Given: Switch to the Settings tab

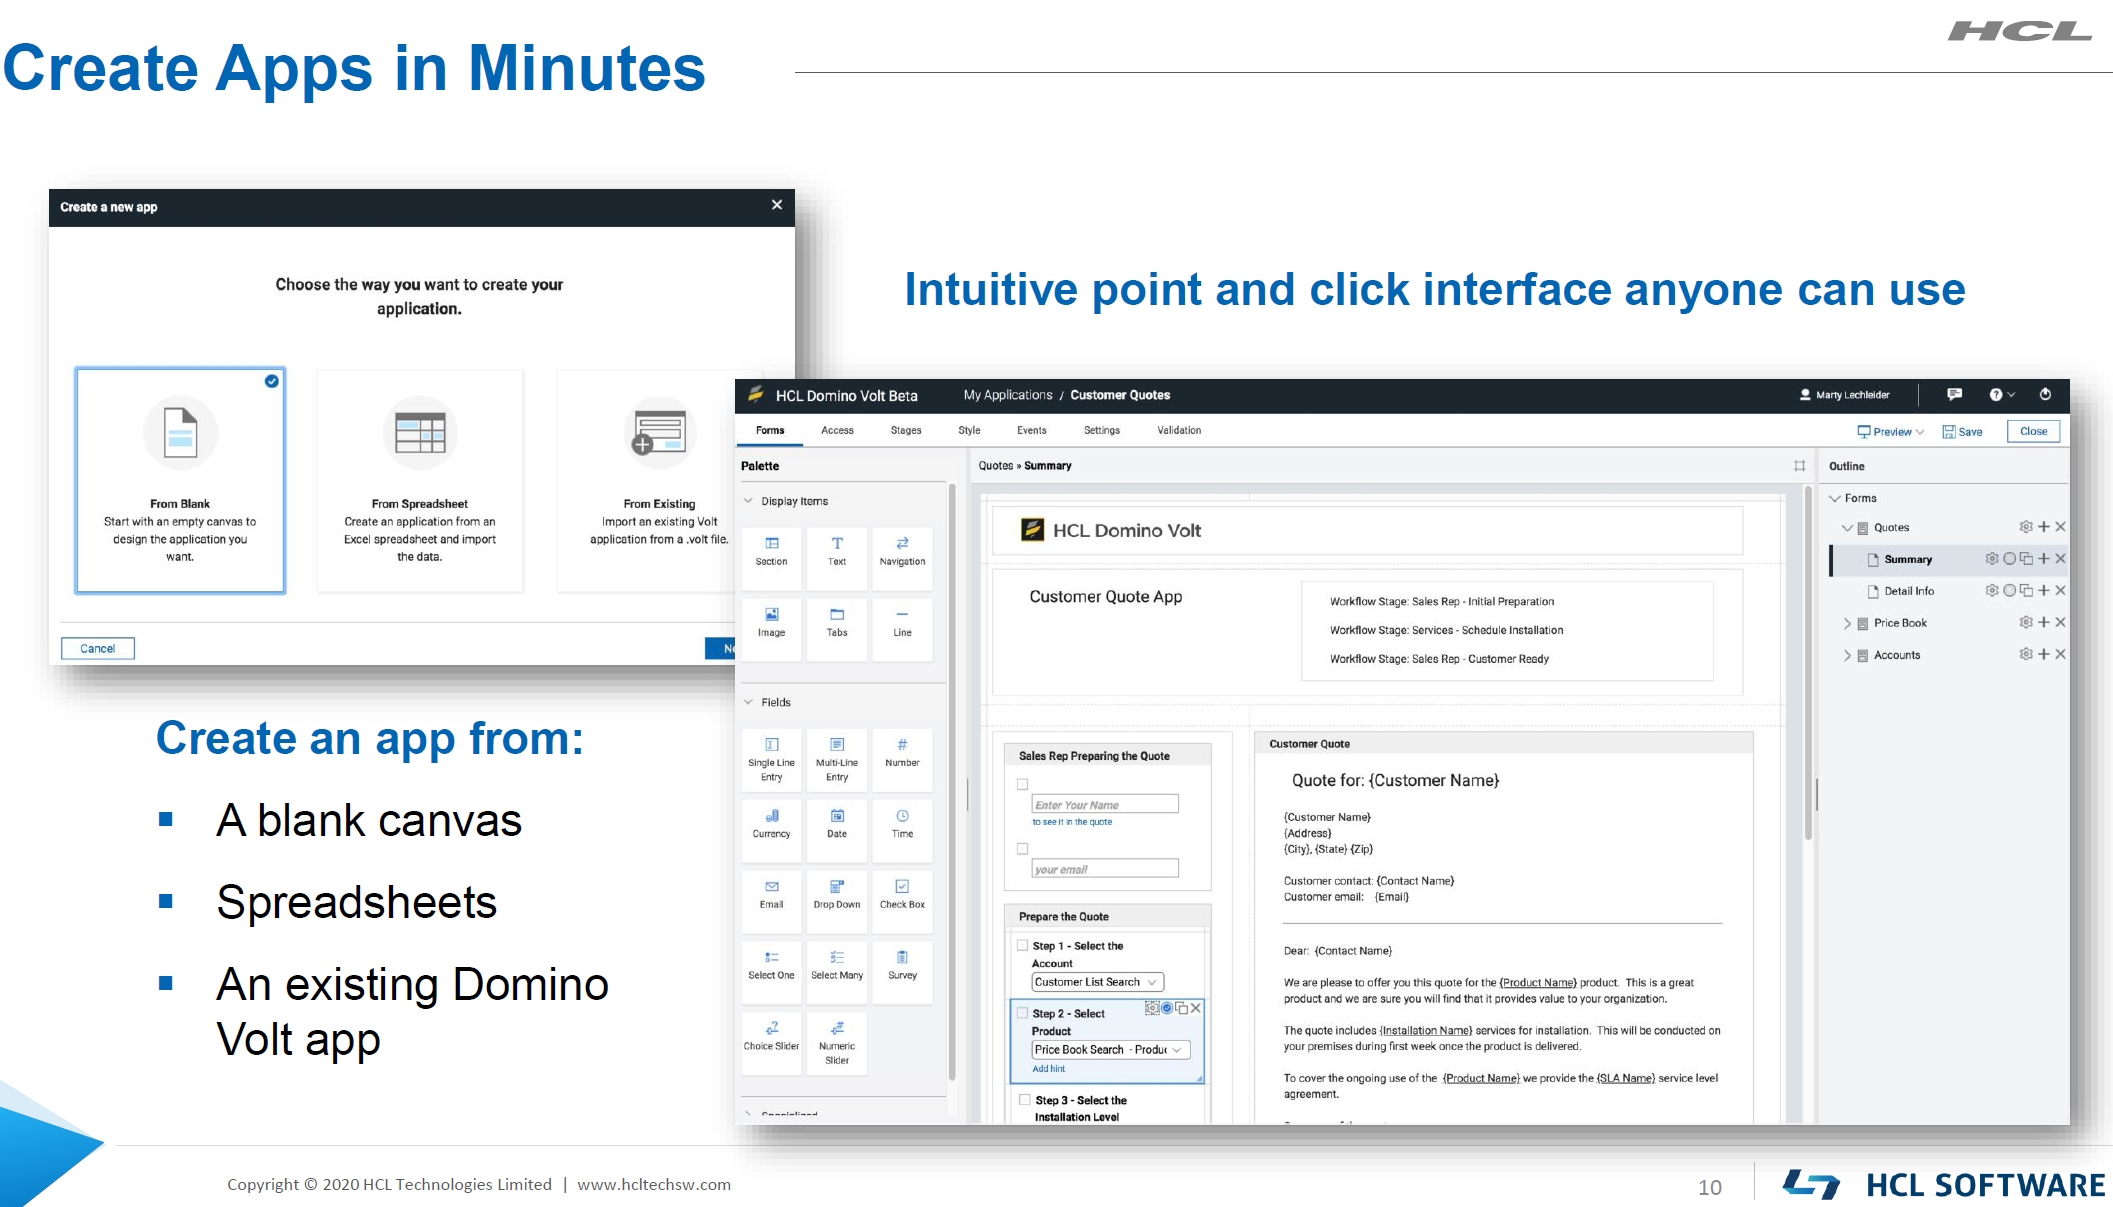Looking at the screenshot, I should point(1102,430).
